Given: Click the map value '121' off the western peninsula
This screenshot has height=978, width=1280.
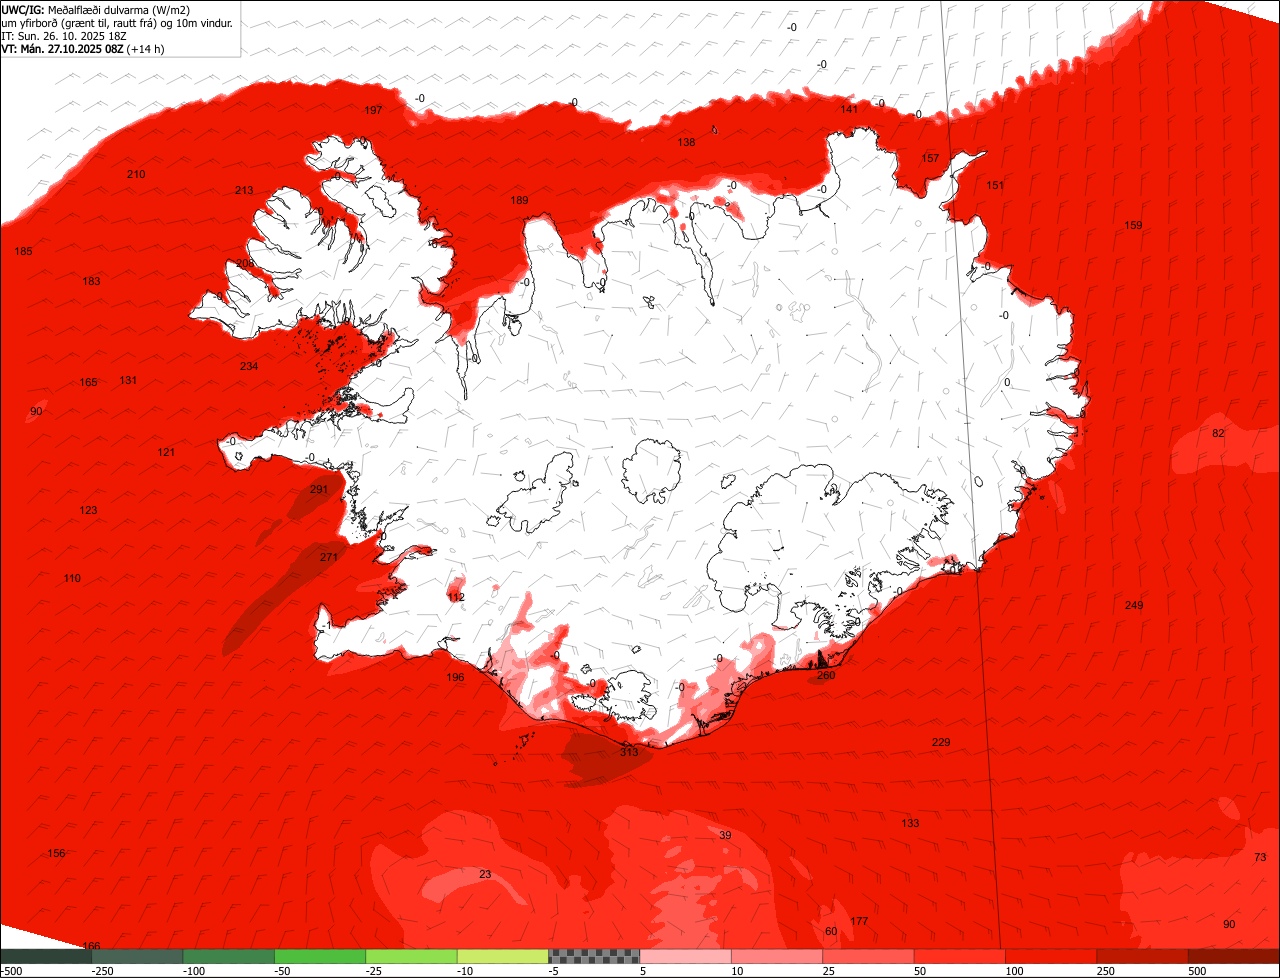Looking at the screenshot, I should (x=166, y=453).
